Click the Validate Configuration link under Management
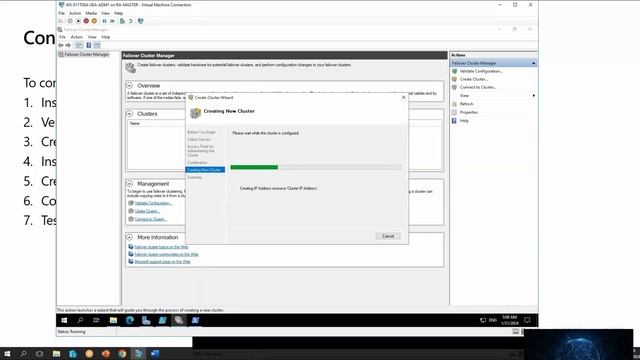Image resolution: width=640 pixels, height=360 pixels. click(x=153, y=203)
